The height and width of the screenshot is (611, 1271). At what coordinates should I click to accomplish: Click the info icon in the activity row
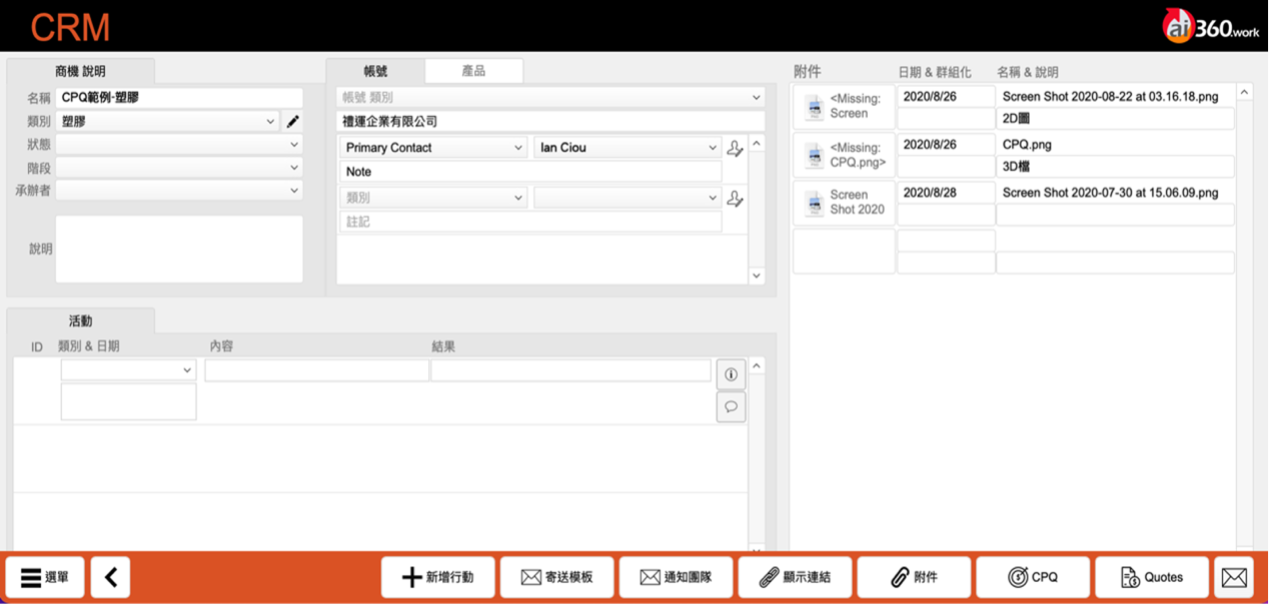click(731, 375)
